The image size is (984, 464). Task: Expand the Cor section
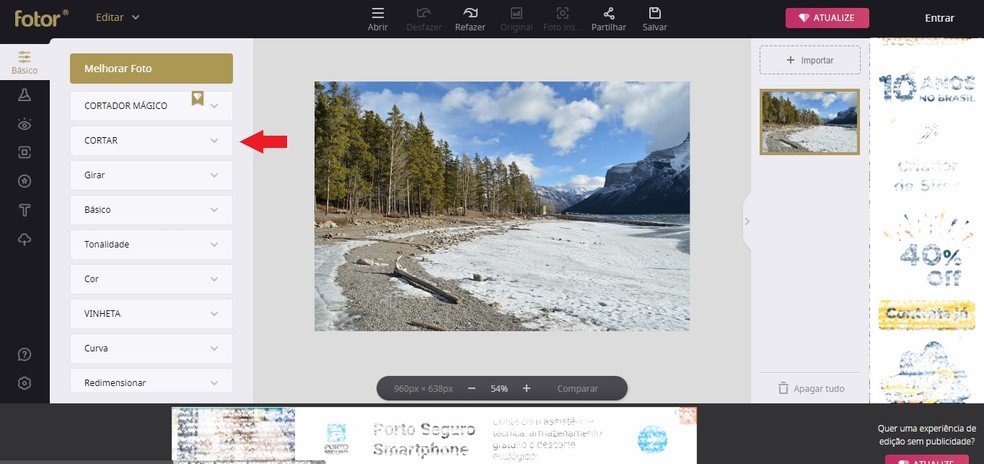(151, 279)
